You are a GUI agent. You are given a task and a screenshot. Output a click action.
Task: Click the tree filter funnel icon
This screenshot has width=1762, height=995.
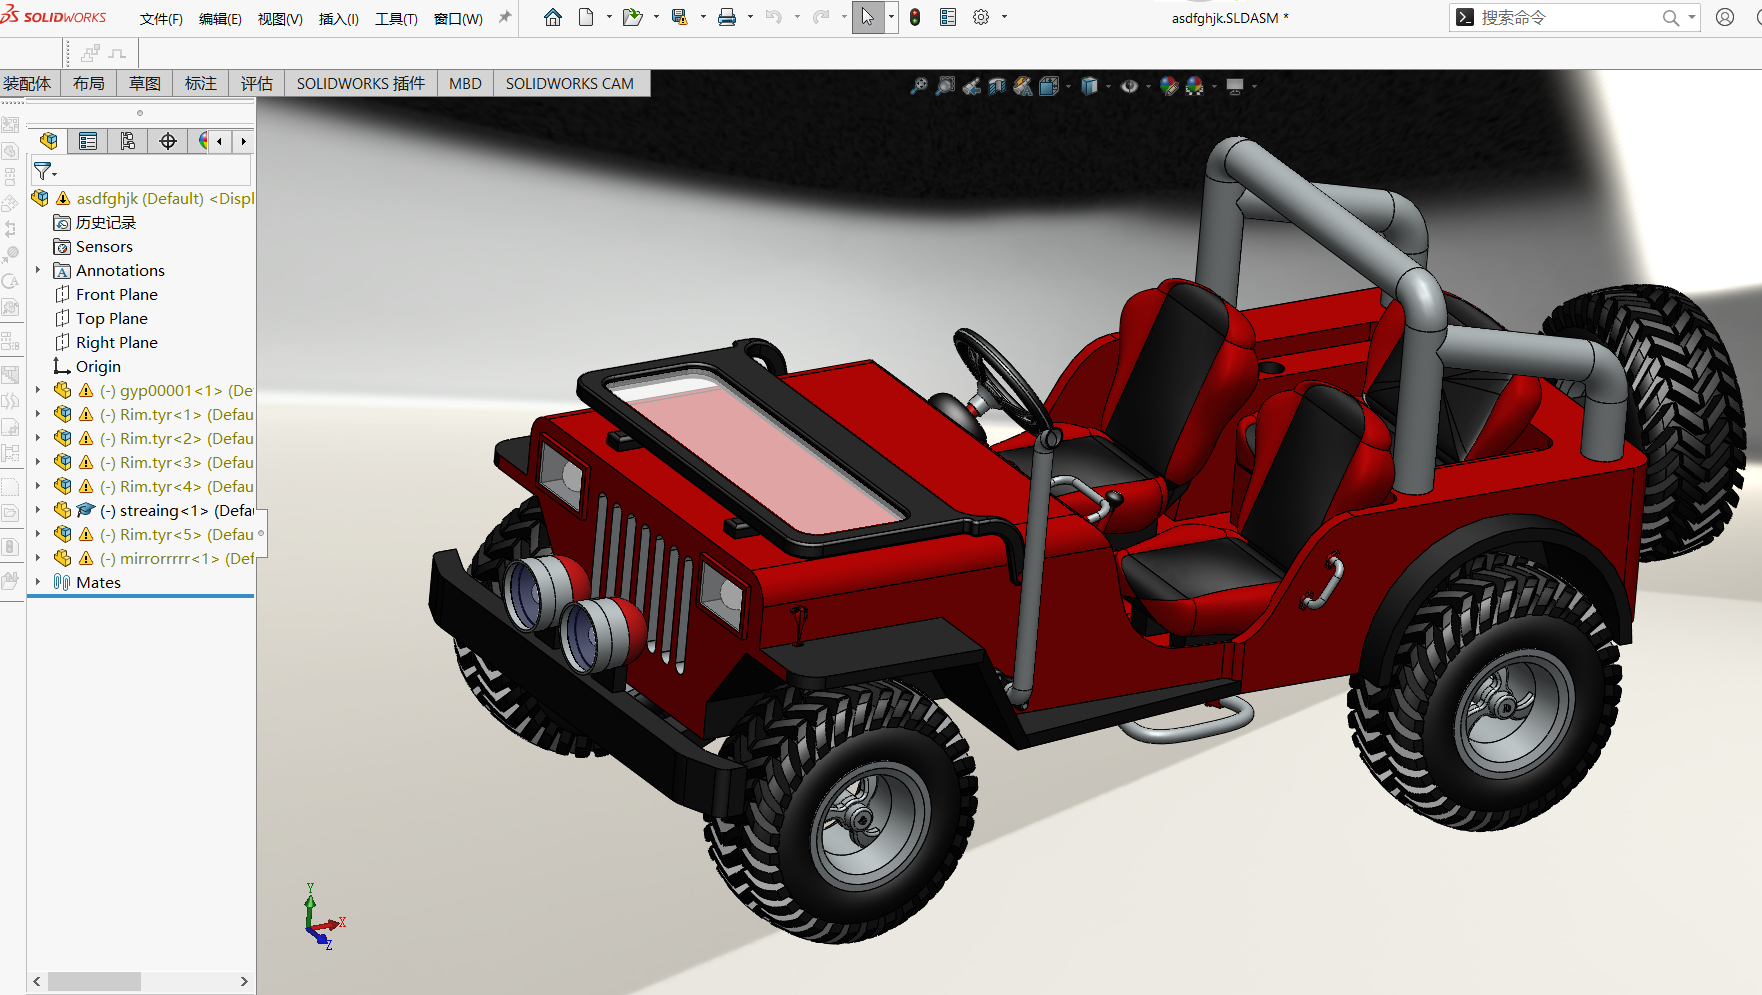click(x=43, y=171)
